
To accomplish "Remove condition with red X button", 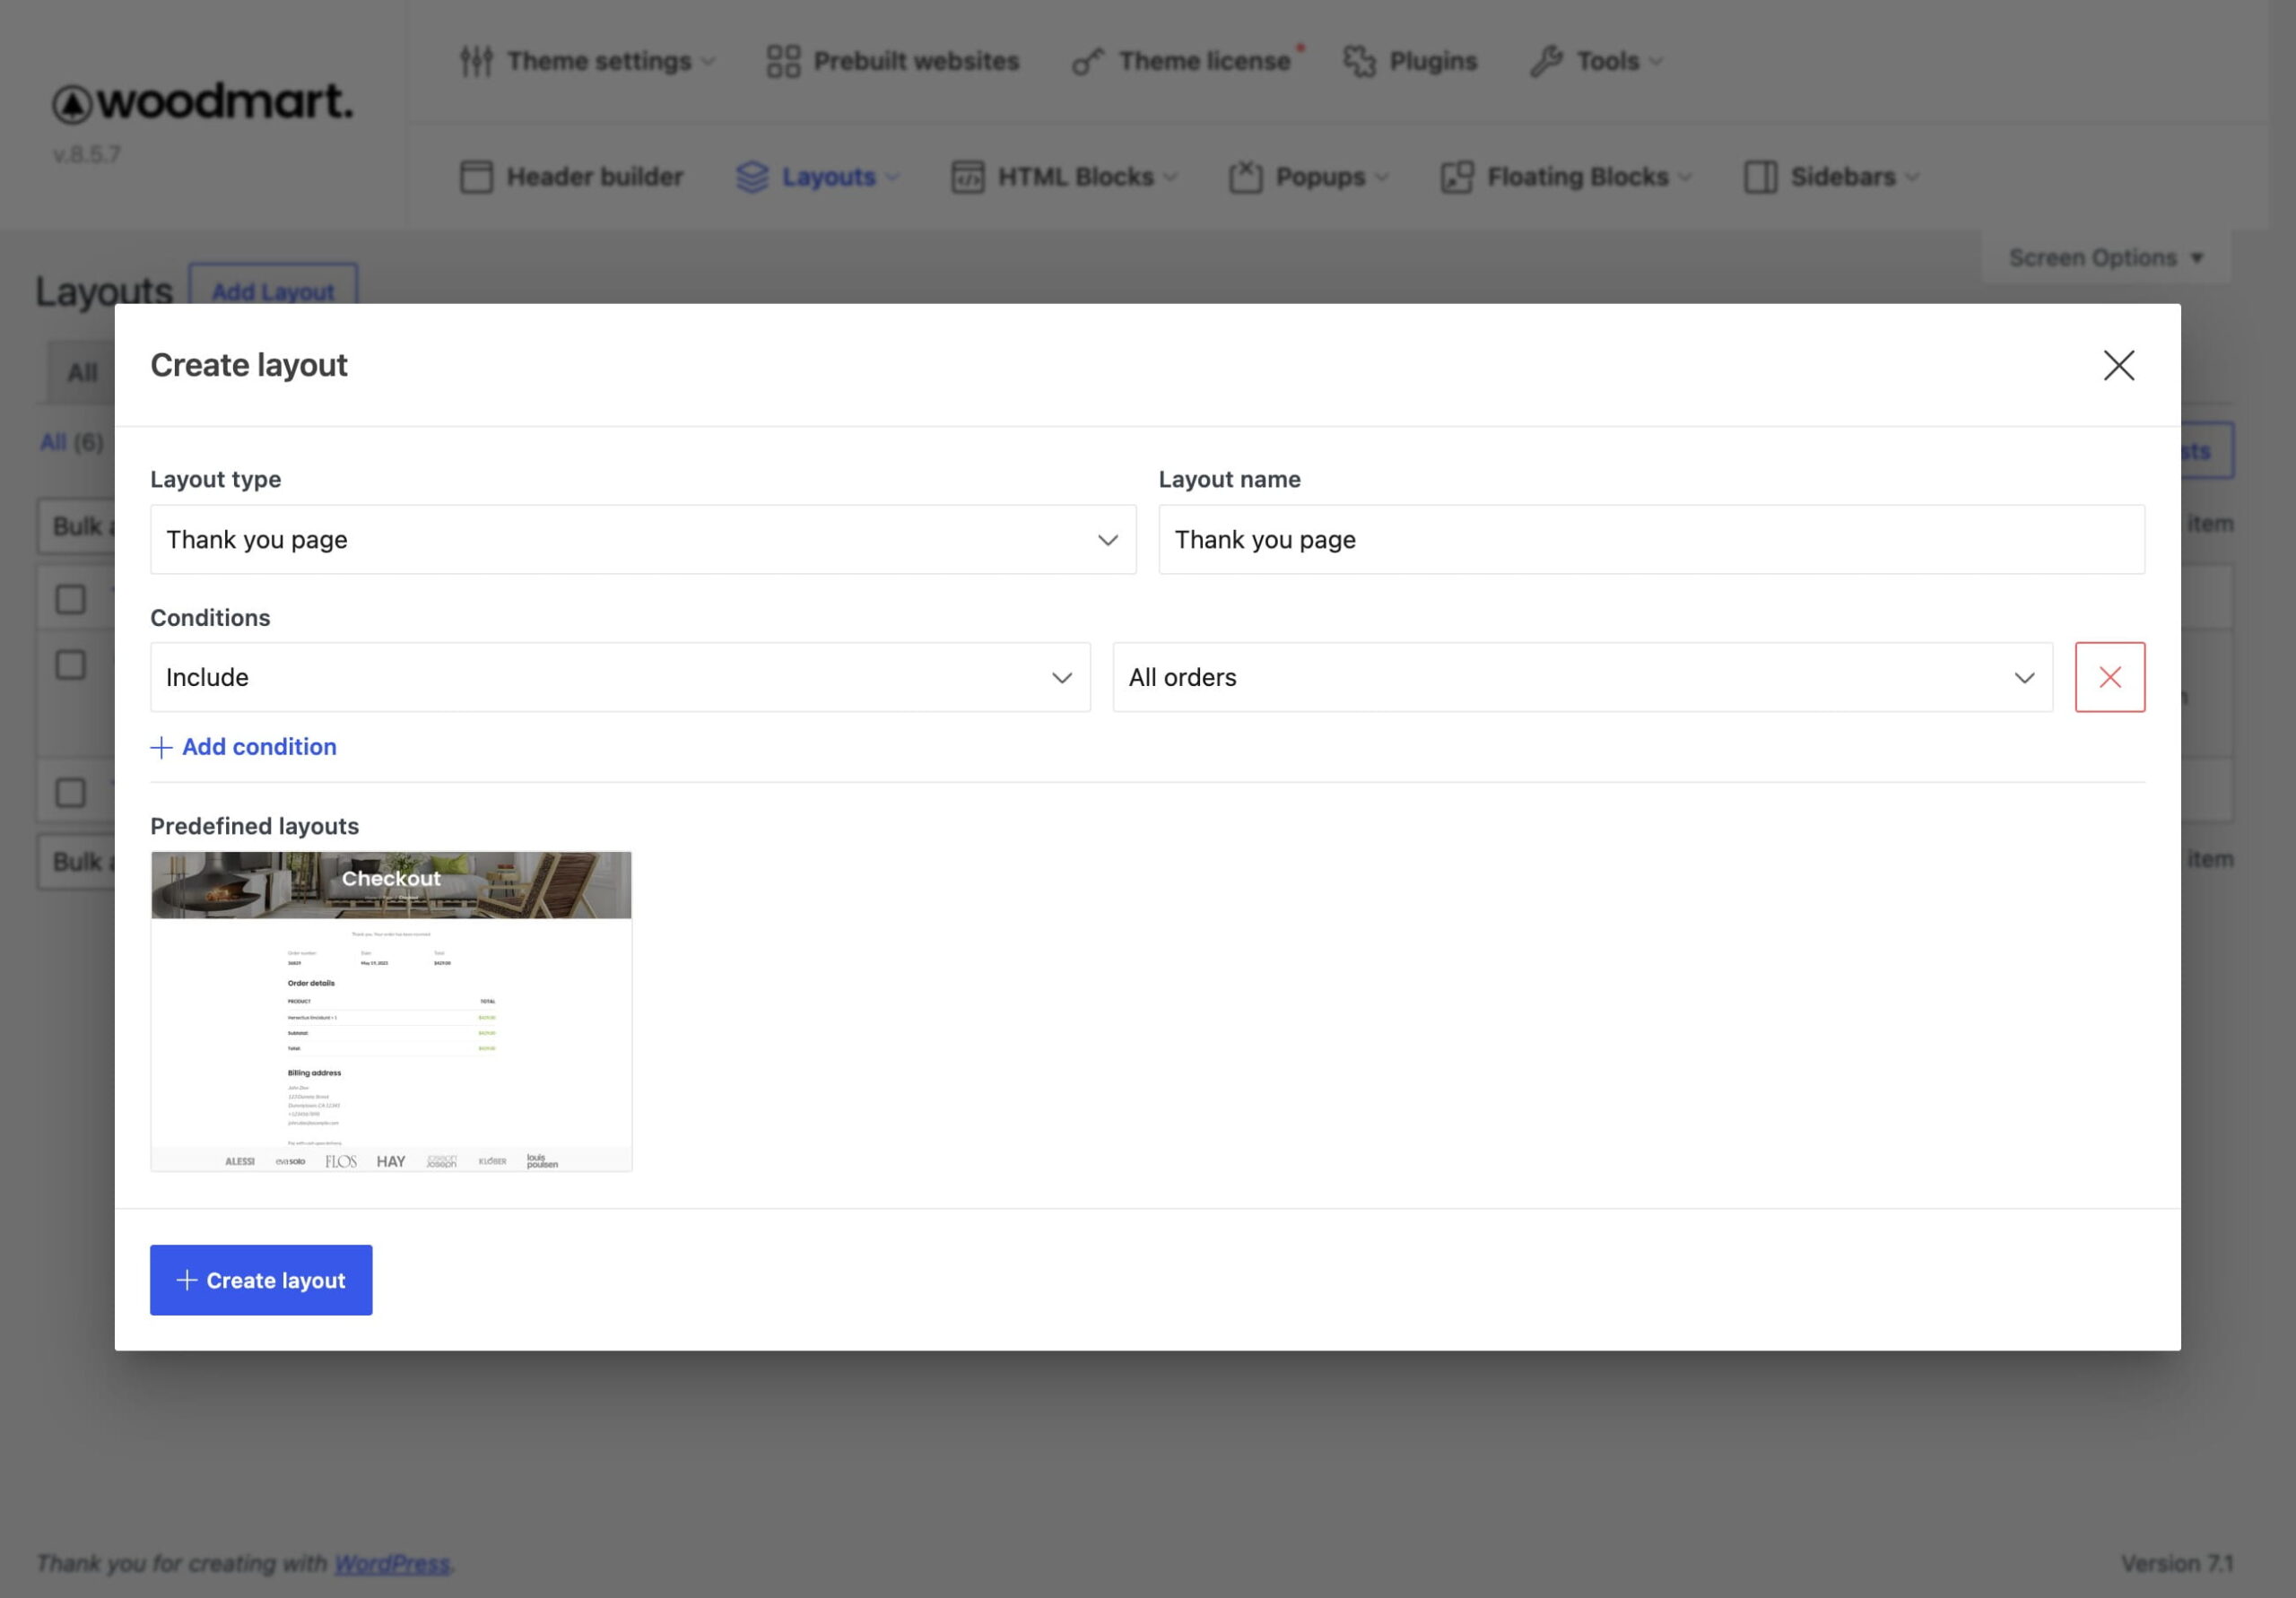I will point(2110,677).
